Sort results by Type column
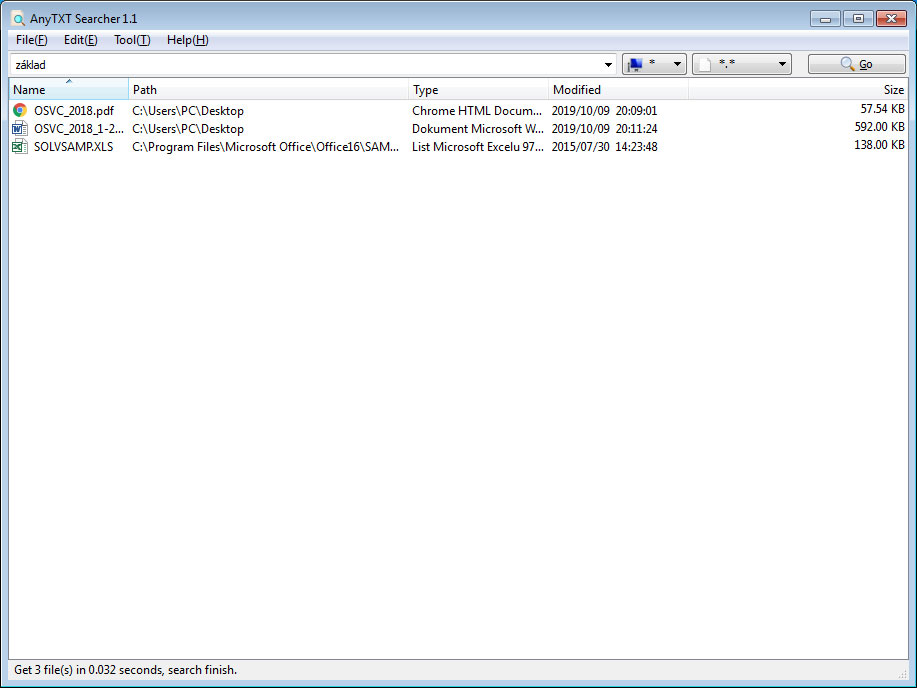The height and width of the screenshot is (688, 917). point(478,90)
